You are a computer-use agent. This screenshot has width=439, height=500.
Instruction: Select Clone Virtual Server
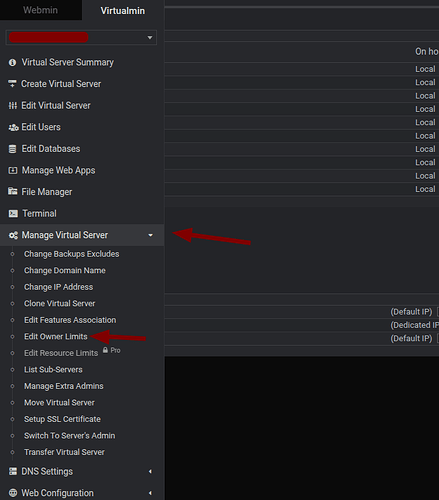60,303
